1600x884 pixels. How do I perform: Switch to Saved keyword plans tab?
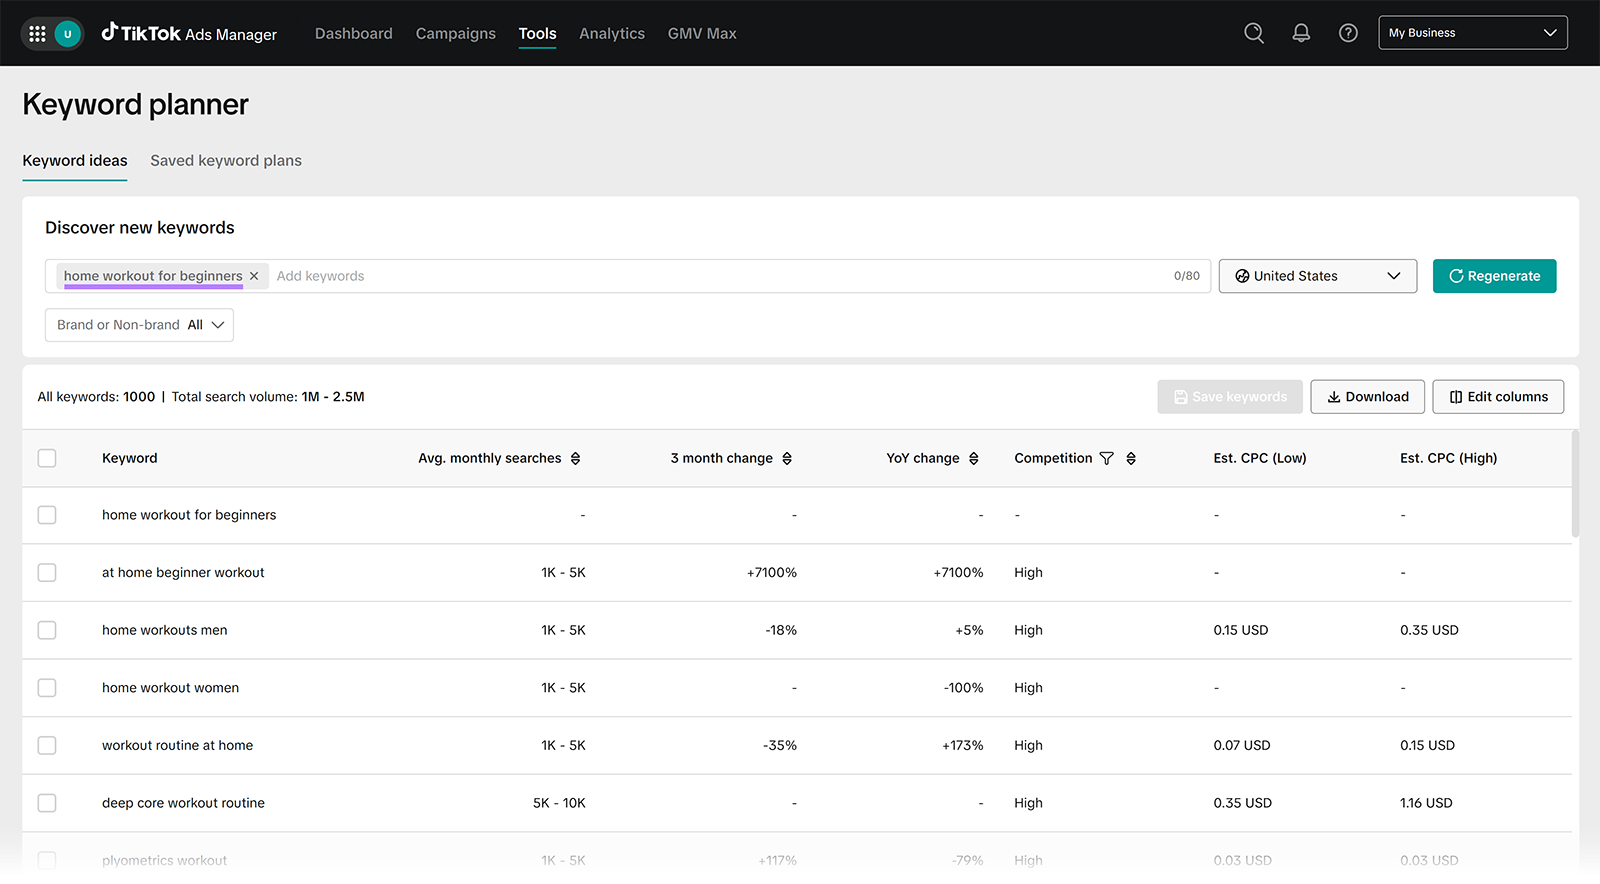226,160
